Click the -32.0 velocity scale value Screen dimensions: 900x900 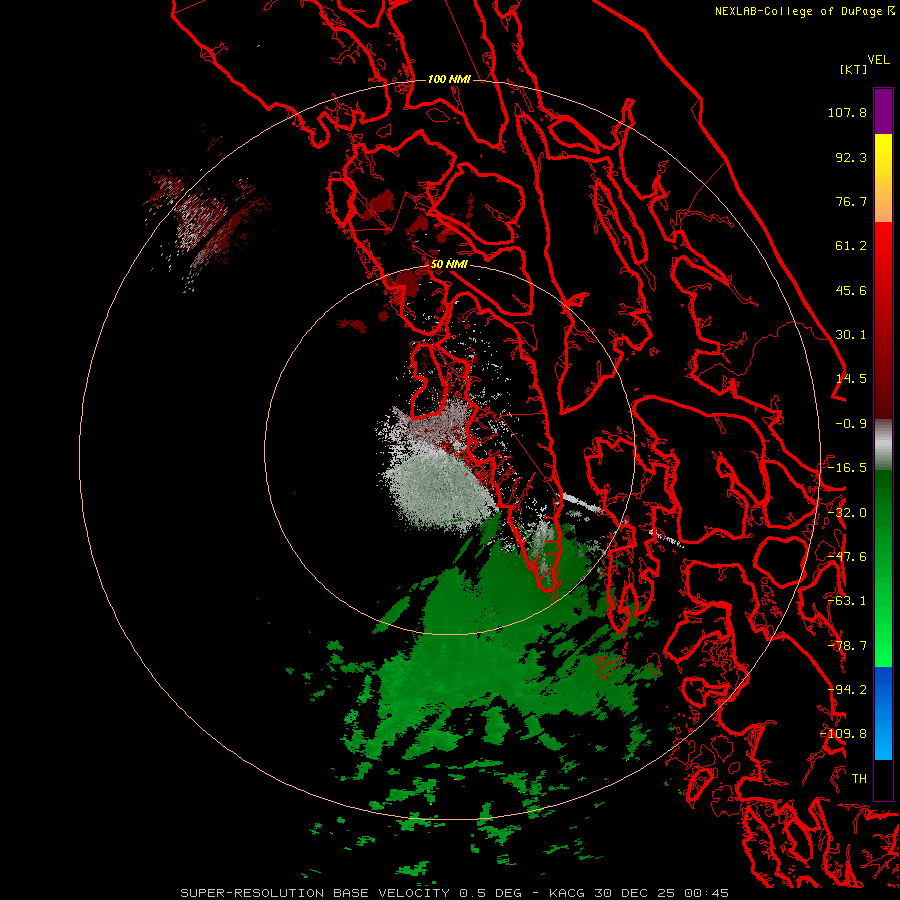click(x=847, y=513)
